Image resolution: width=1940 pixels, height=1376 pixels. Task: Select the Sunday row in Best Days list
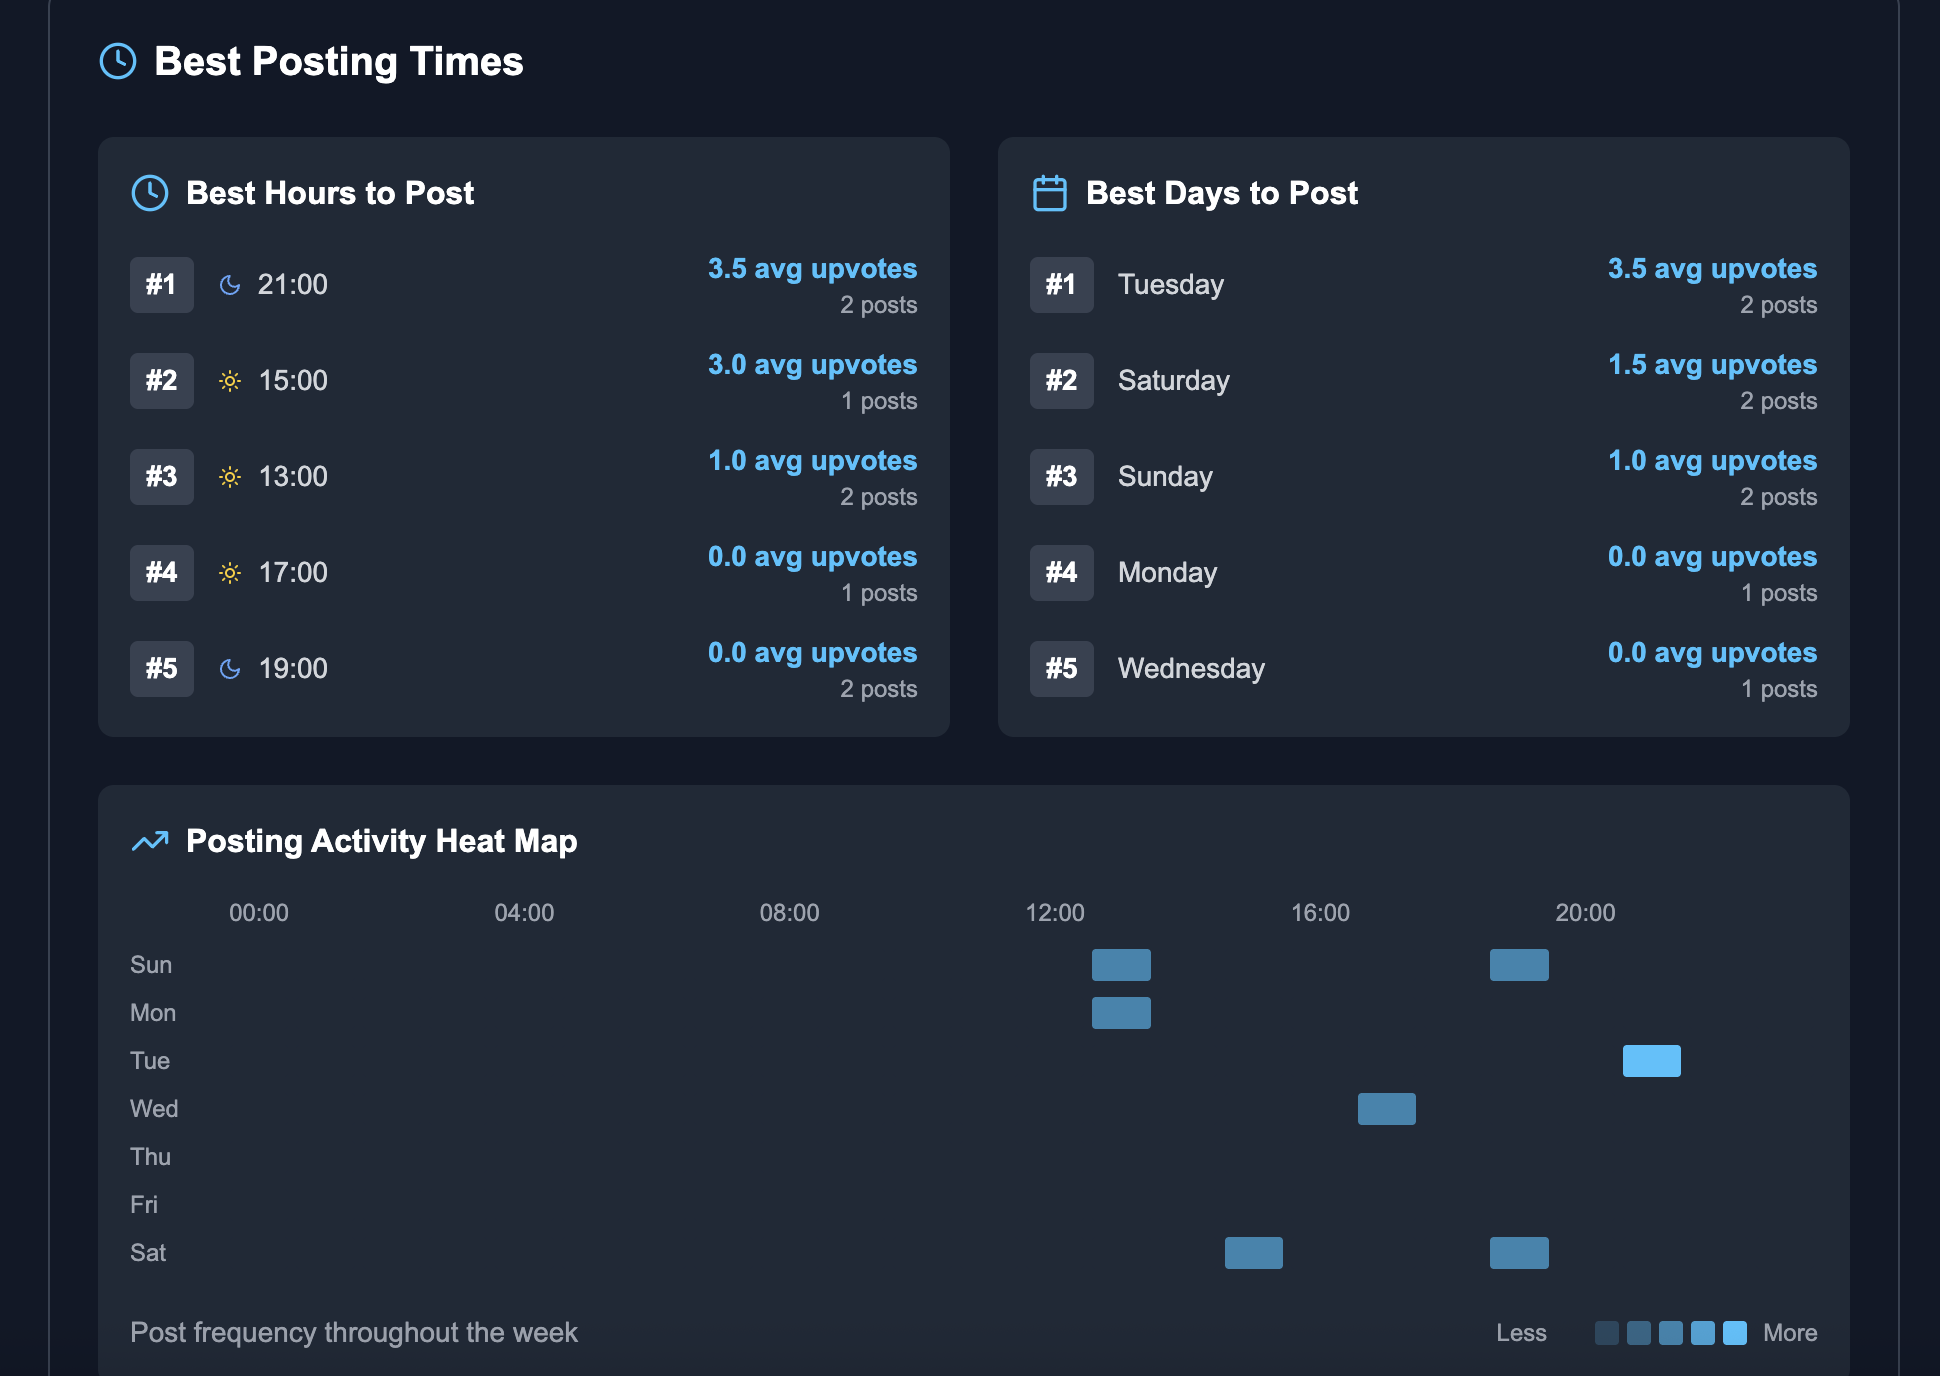click(x=1164, y=477)
